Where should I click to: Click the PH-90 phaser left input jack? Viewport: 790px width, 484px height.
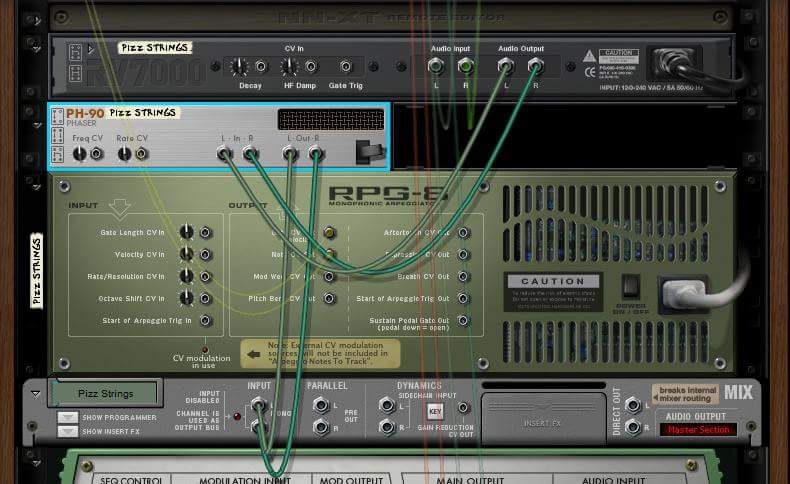224,153
